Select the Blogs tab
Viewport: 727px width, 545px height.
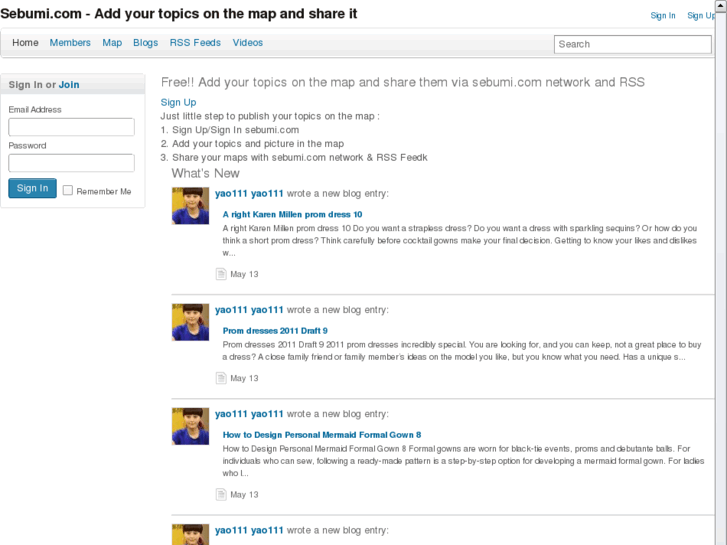point(146,43)
